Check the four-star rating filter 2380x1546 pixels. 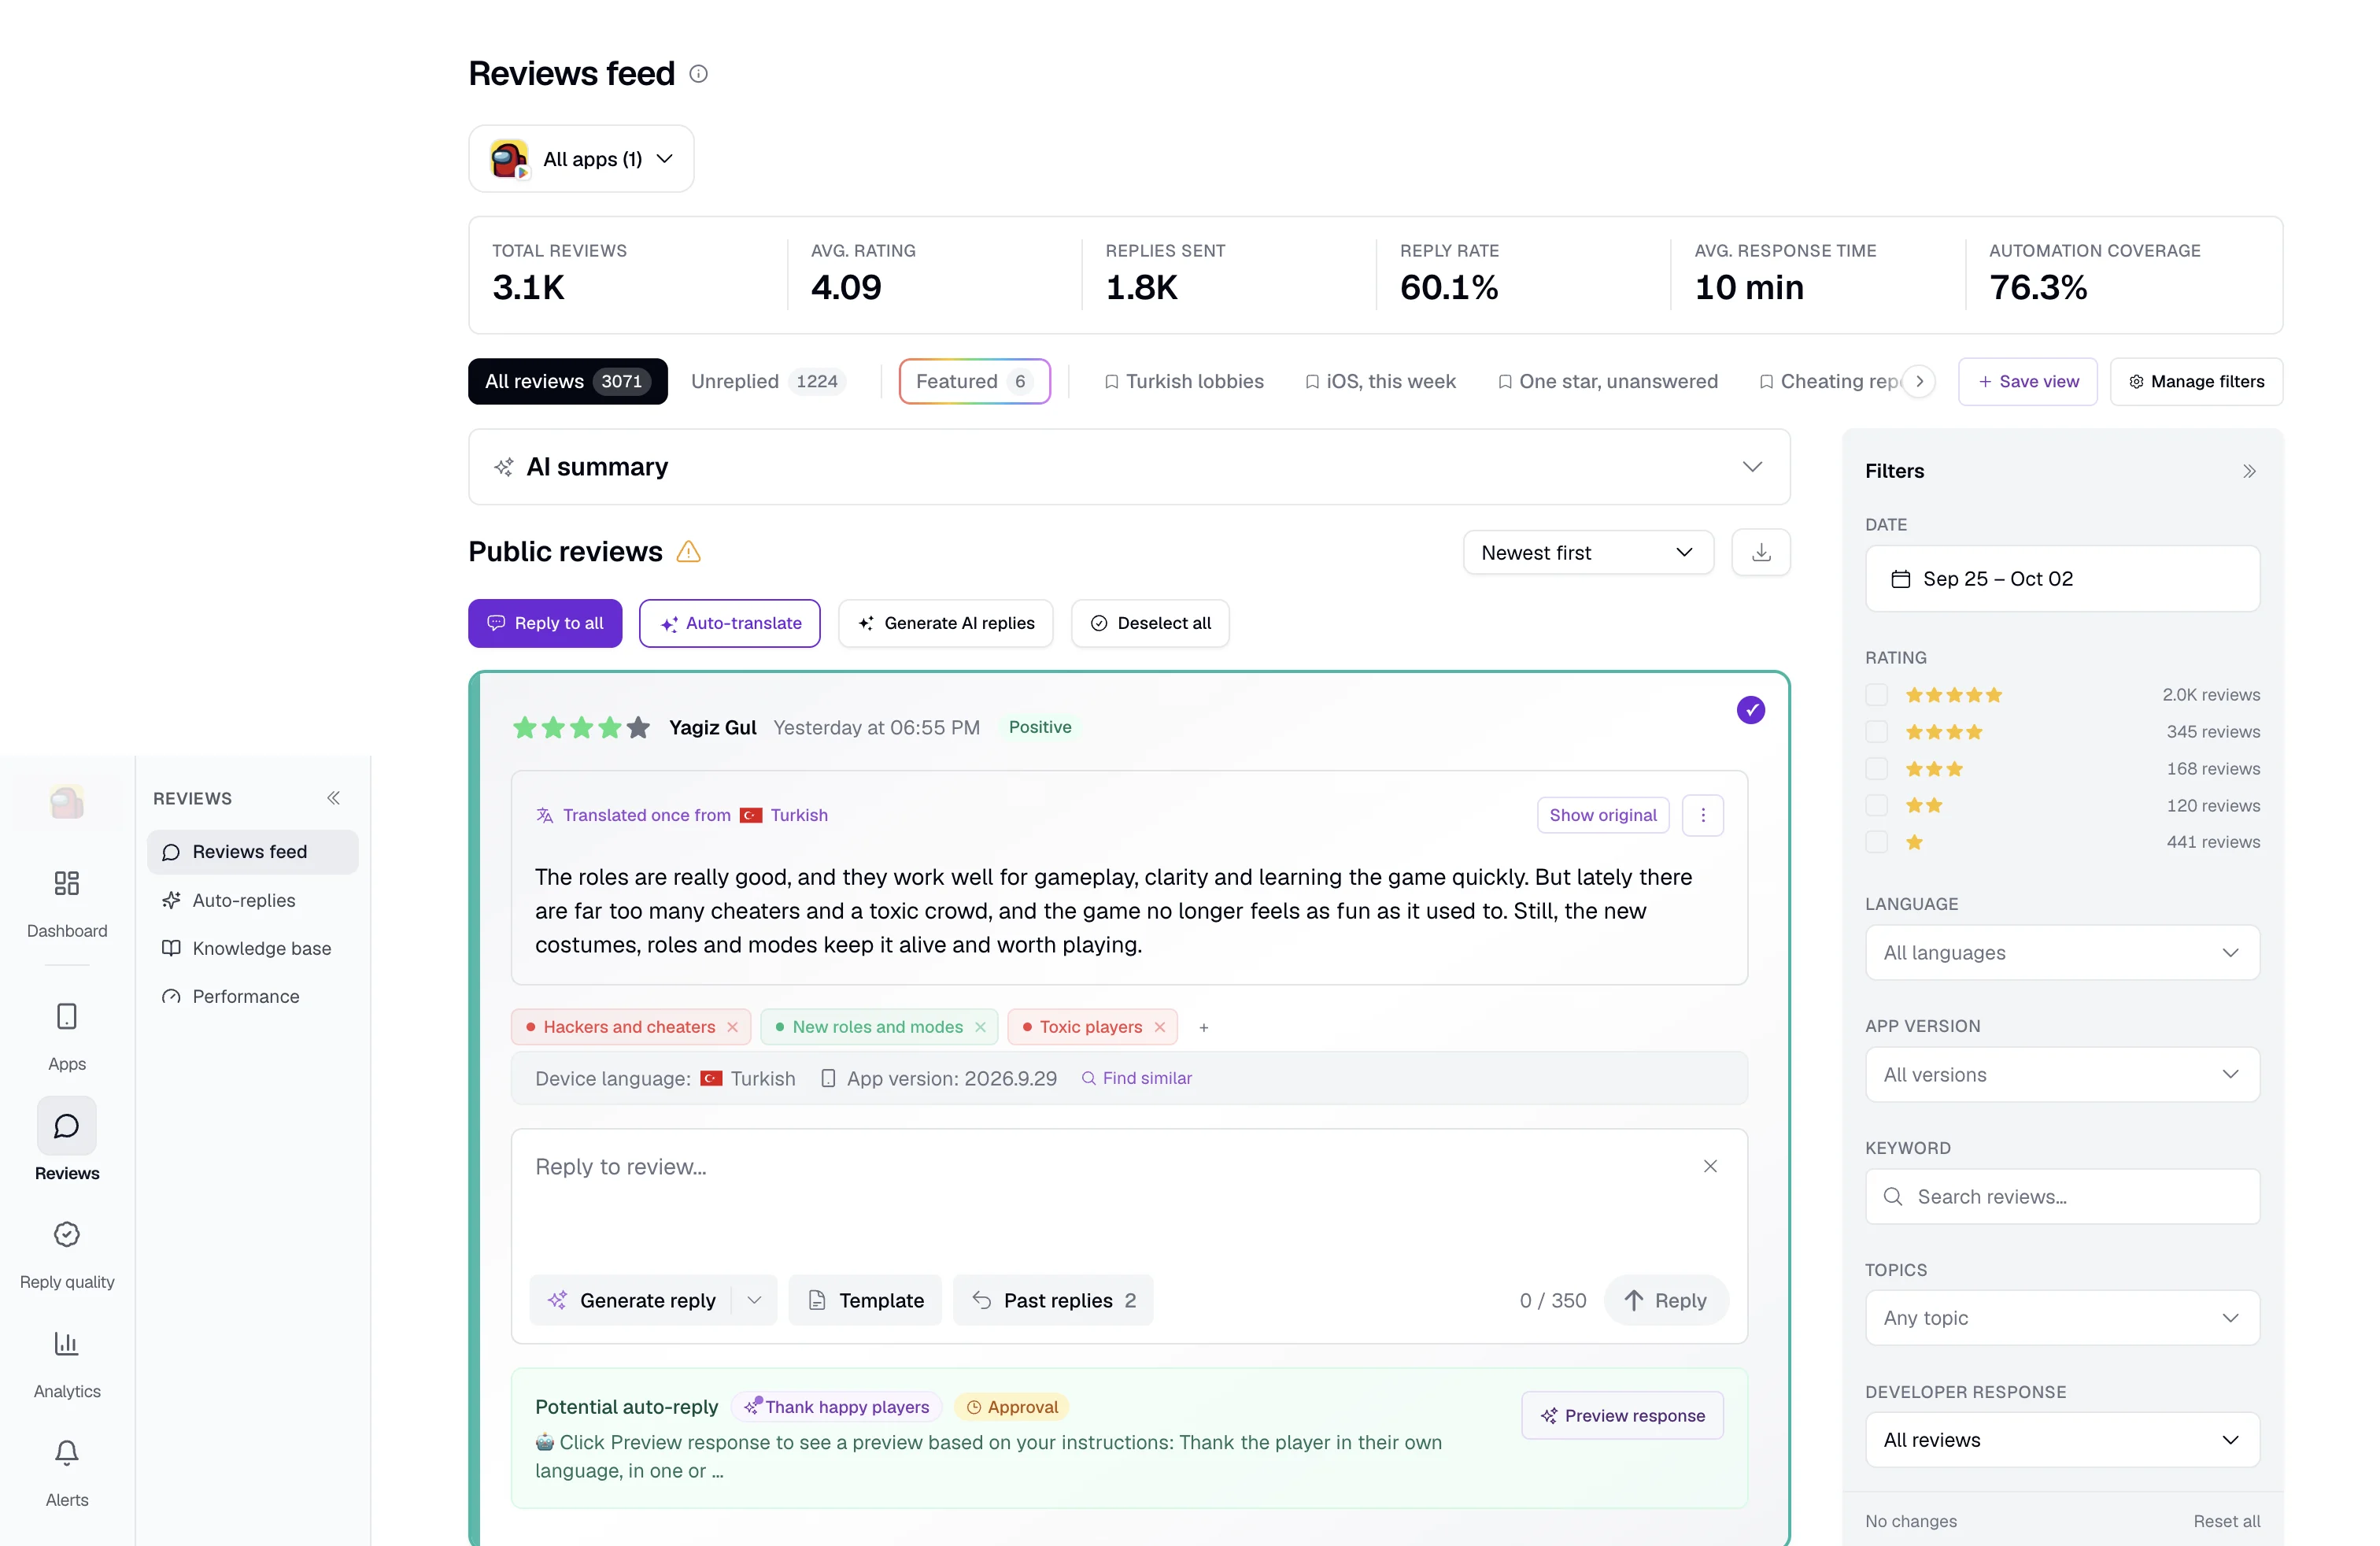point(1876,732)
